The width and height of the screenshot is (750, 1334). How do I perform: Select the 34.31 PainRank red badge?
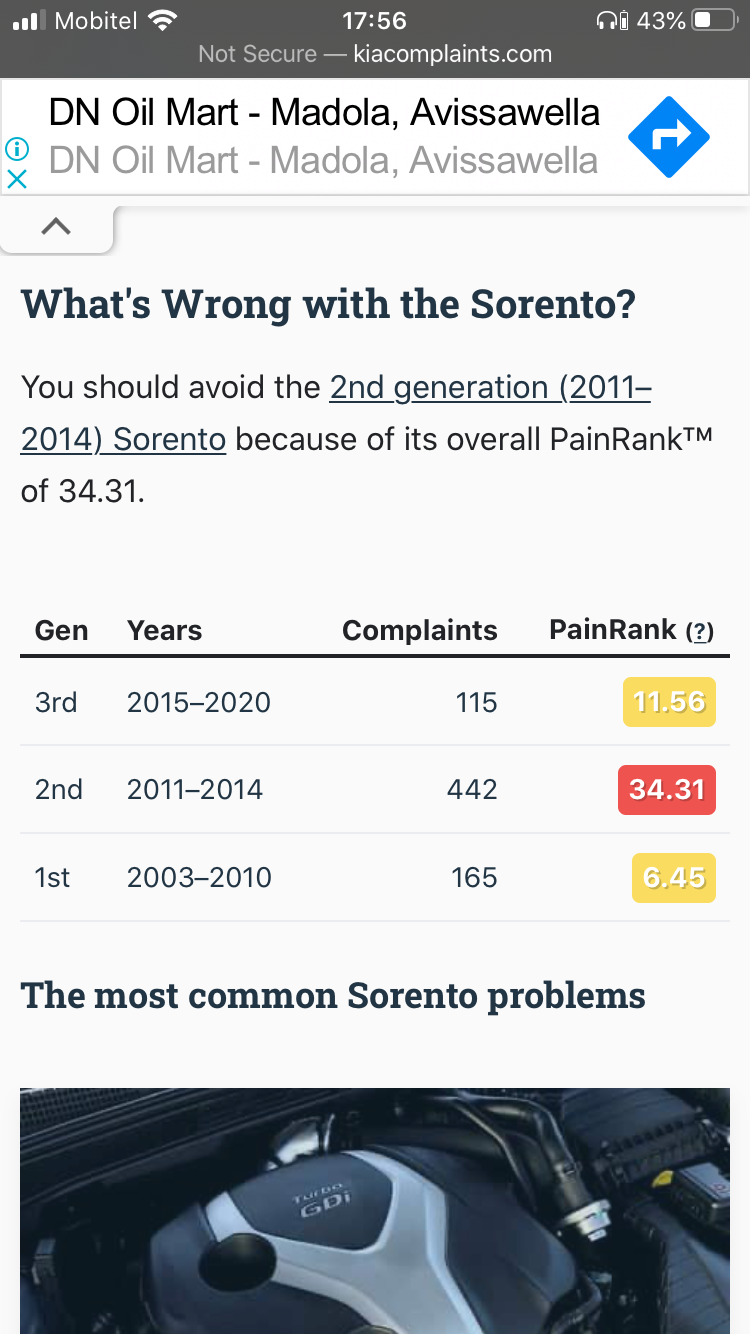667,790
